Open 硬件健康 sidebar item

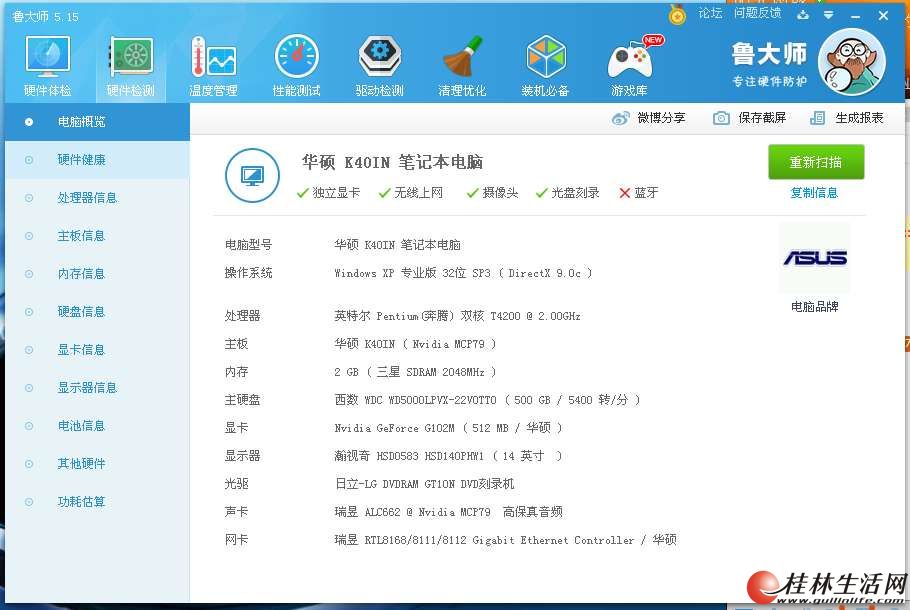97,160
